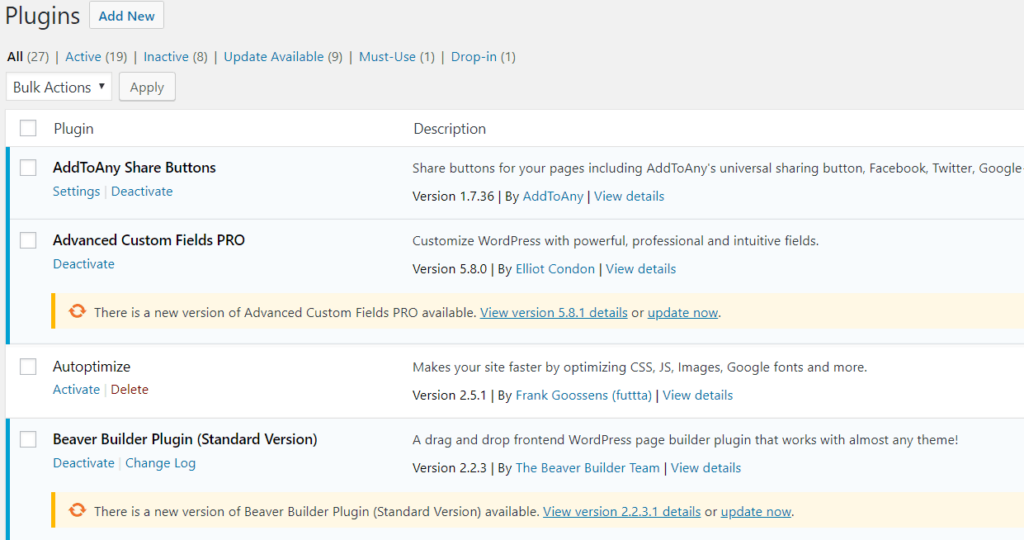Click the Version 2.2.3 text
Screen dimensions: 1024x540
449,468
